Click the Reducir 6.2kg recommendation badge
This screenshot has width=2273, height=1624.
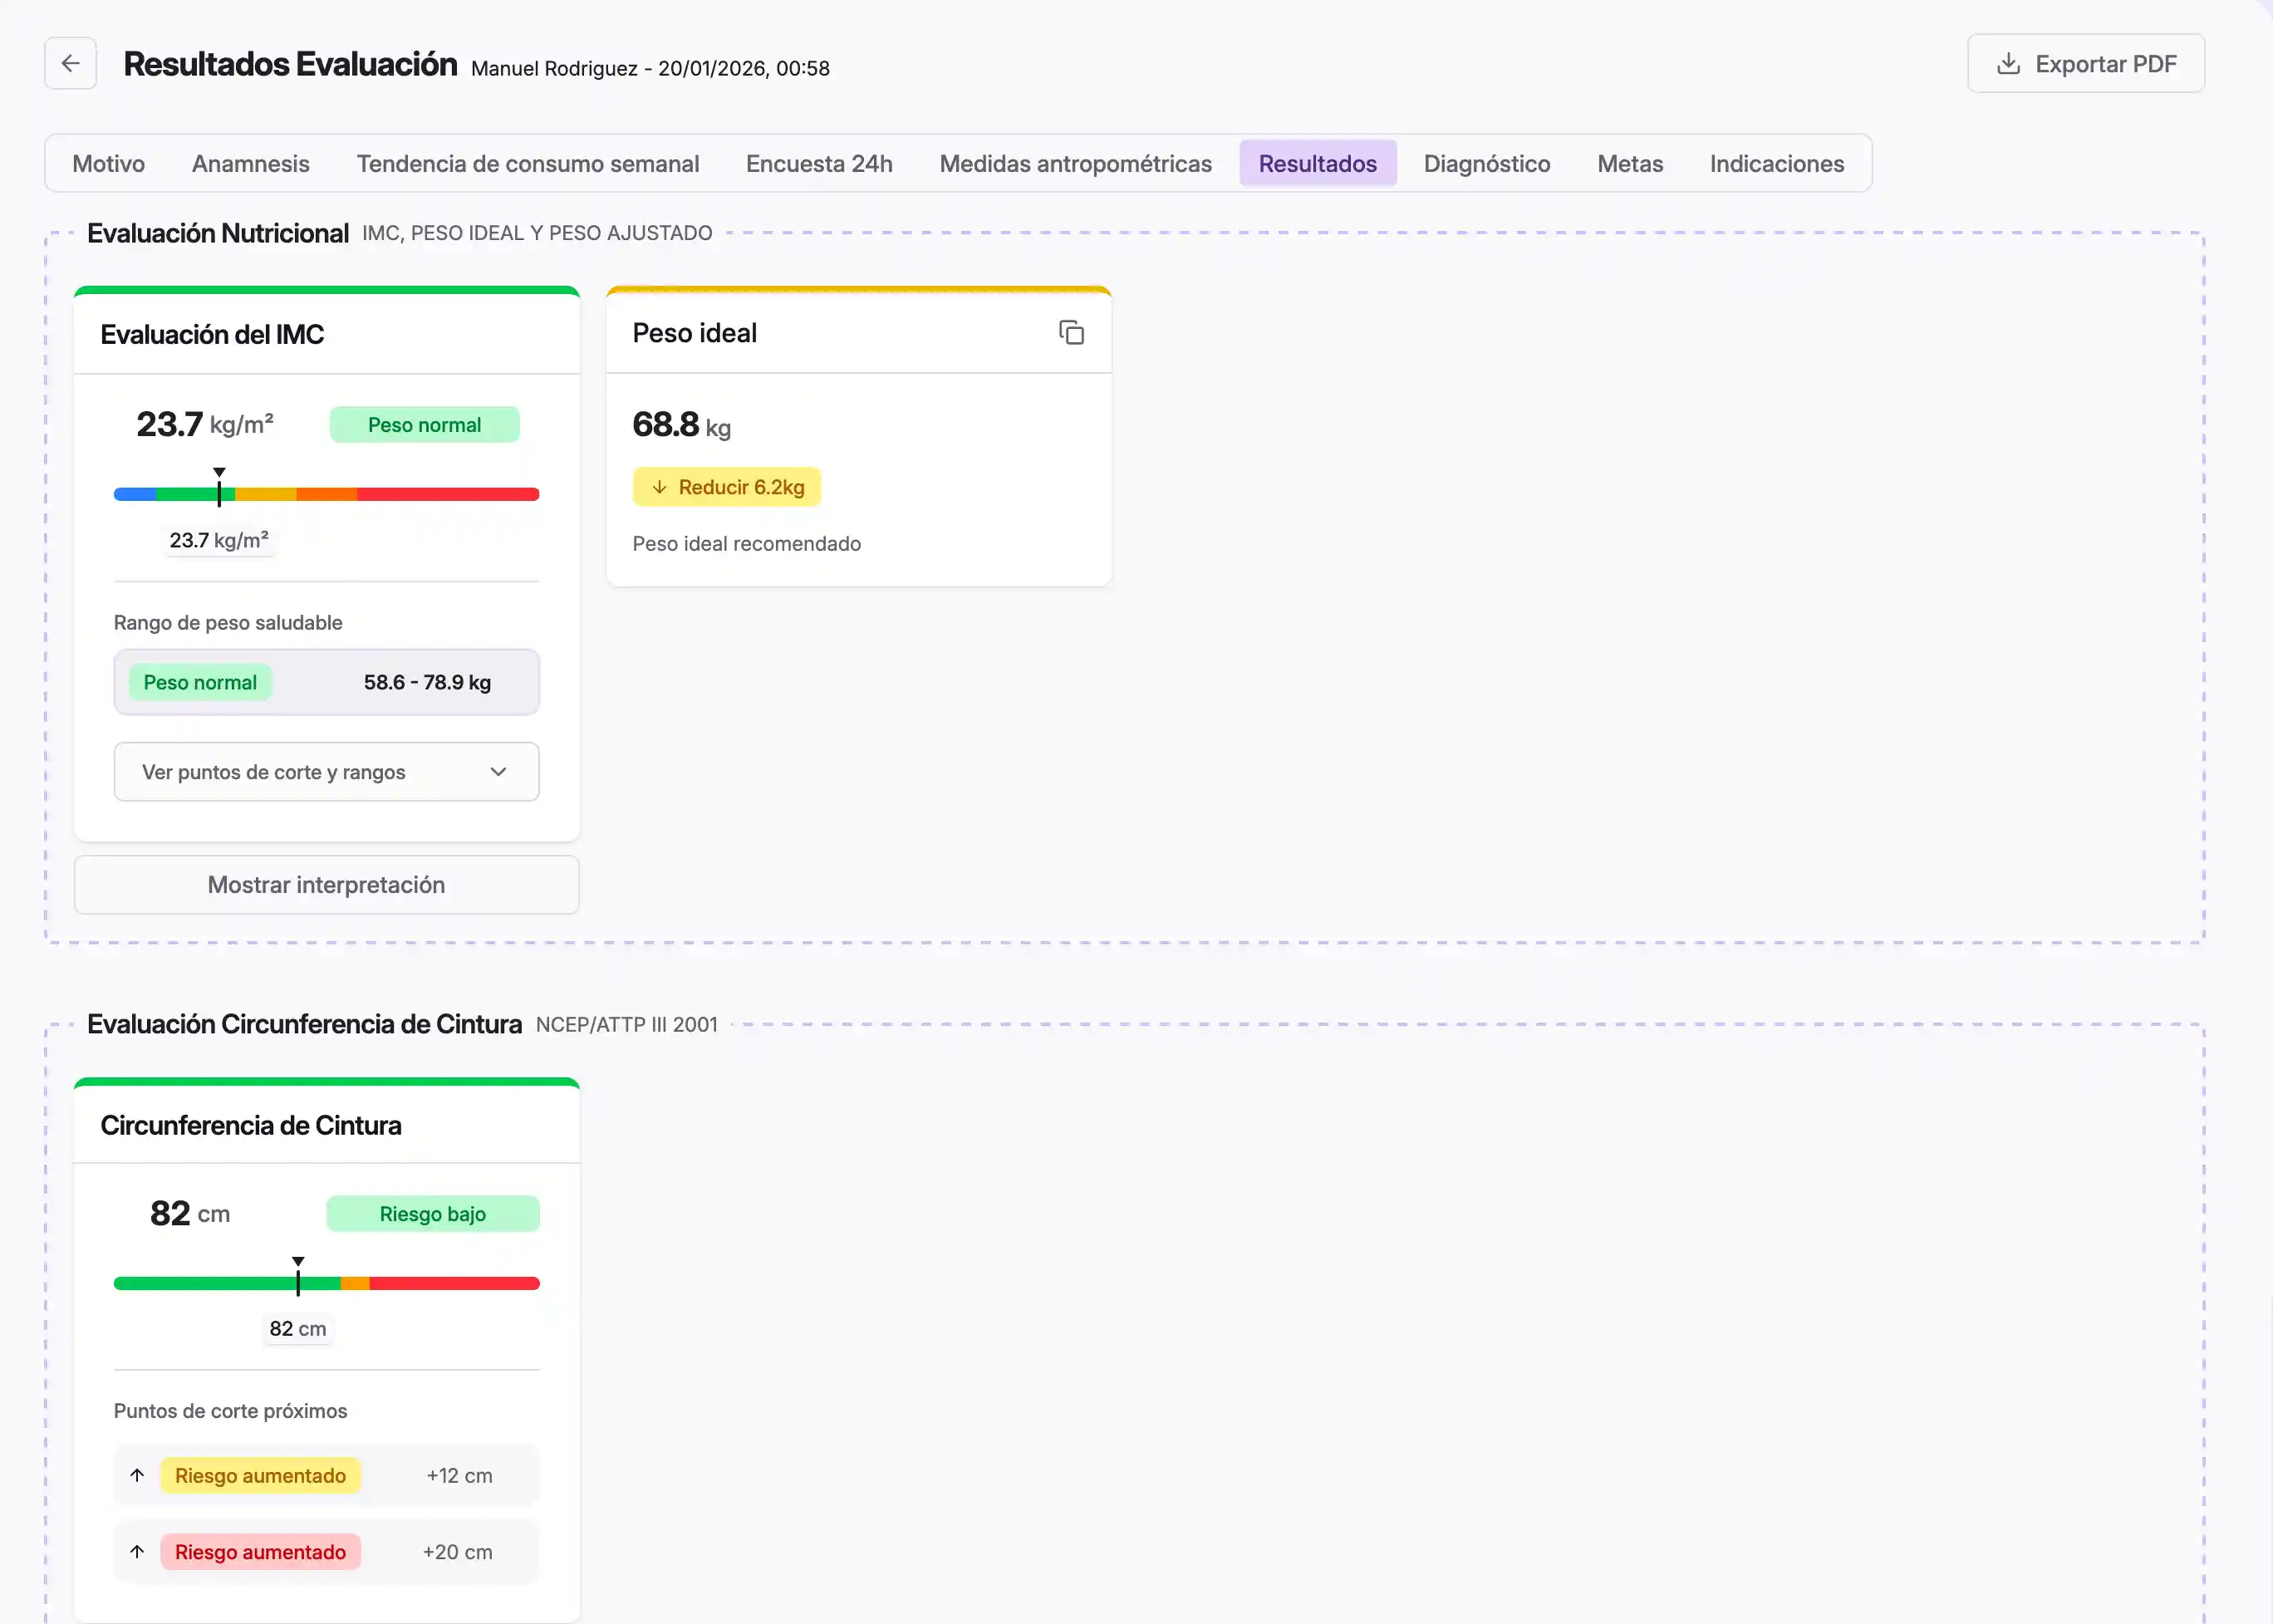pos(727,487)
